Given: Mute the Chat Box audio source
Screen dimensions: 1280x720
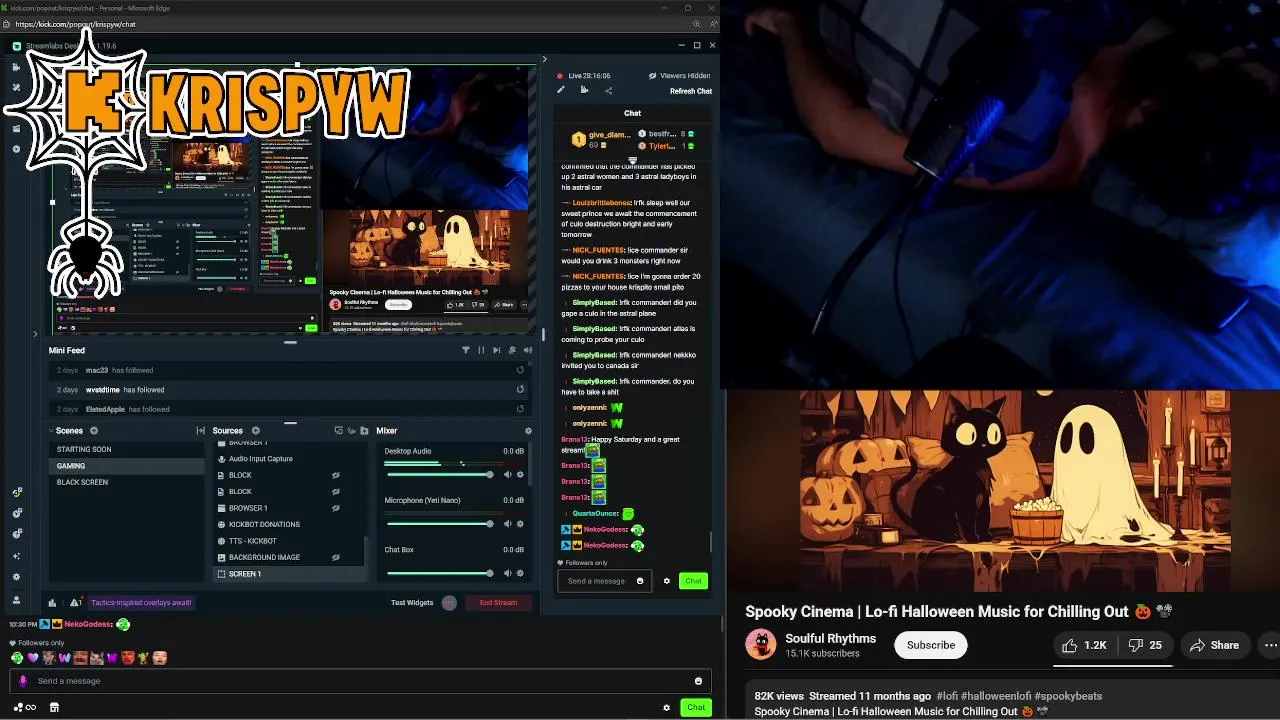Looking at the screenshot, I should tap(507, 573).
